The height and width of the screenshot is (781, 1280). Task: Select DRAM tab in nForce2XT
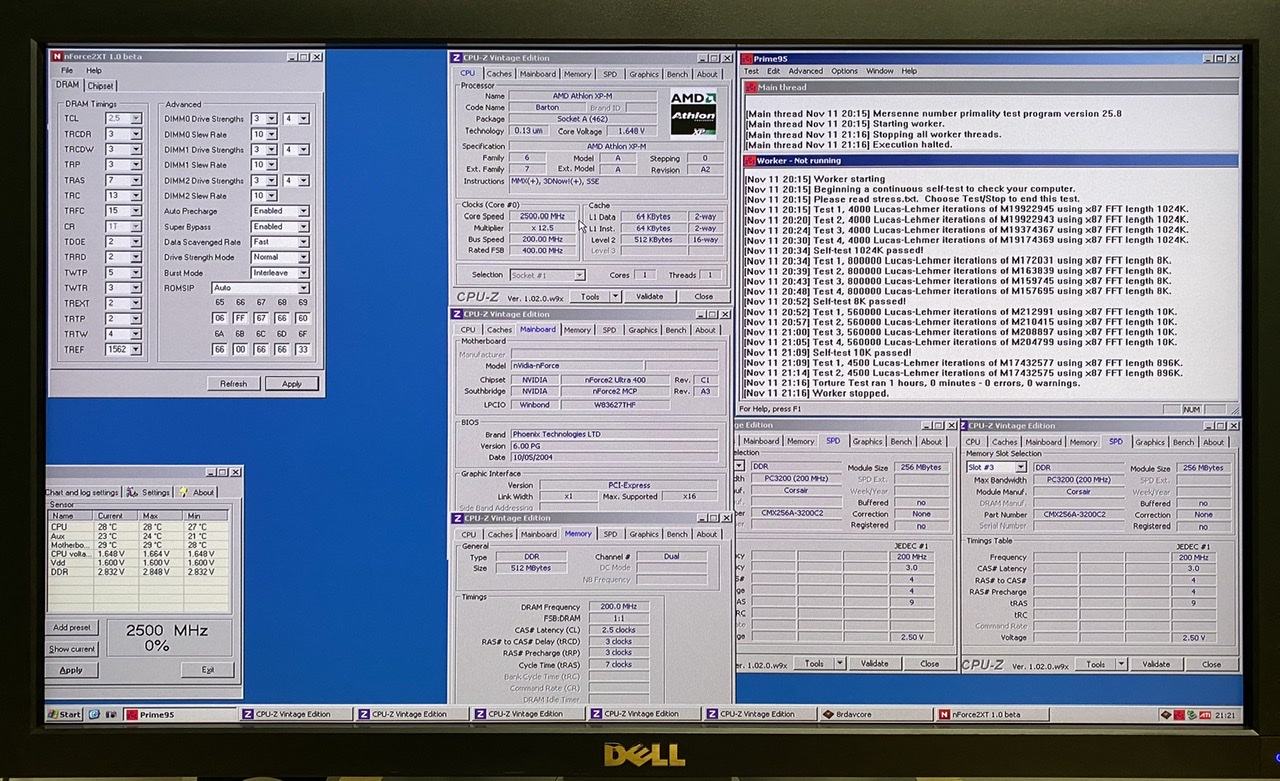[x=67, y=85]
